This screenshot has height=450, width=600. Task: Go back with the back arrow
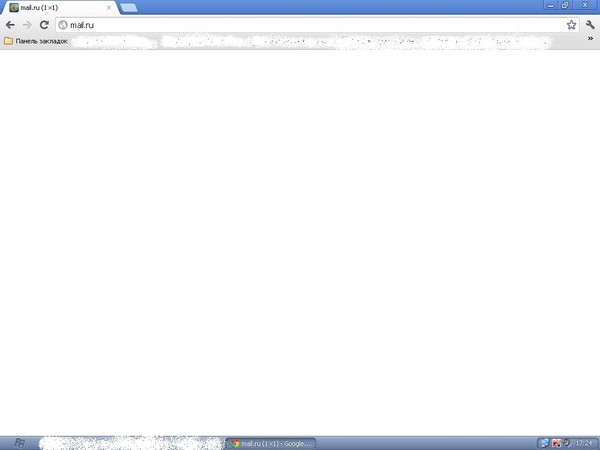point(10,25)
